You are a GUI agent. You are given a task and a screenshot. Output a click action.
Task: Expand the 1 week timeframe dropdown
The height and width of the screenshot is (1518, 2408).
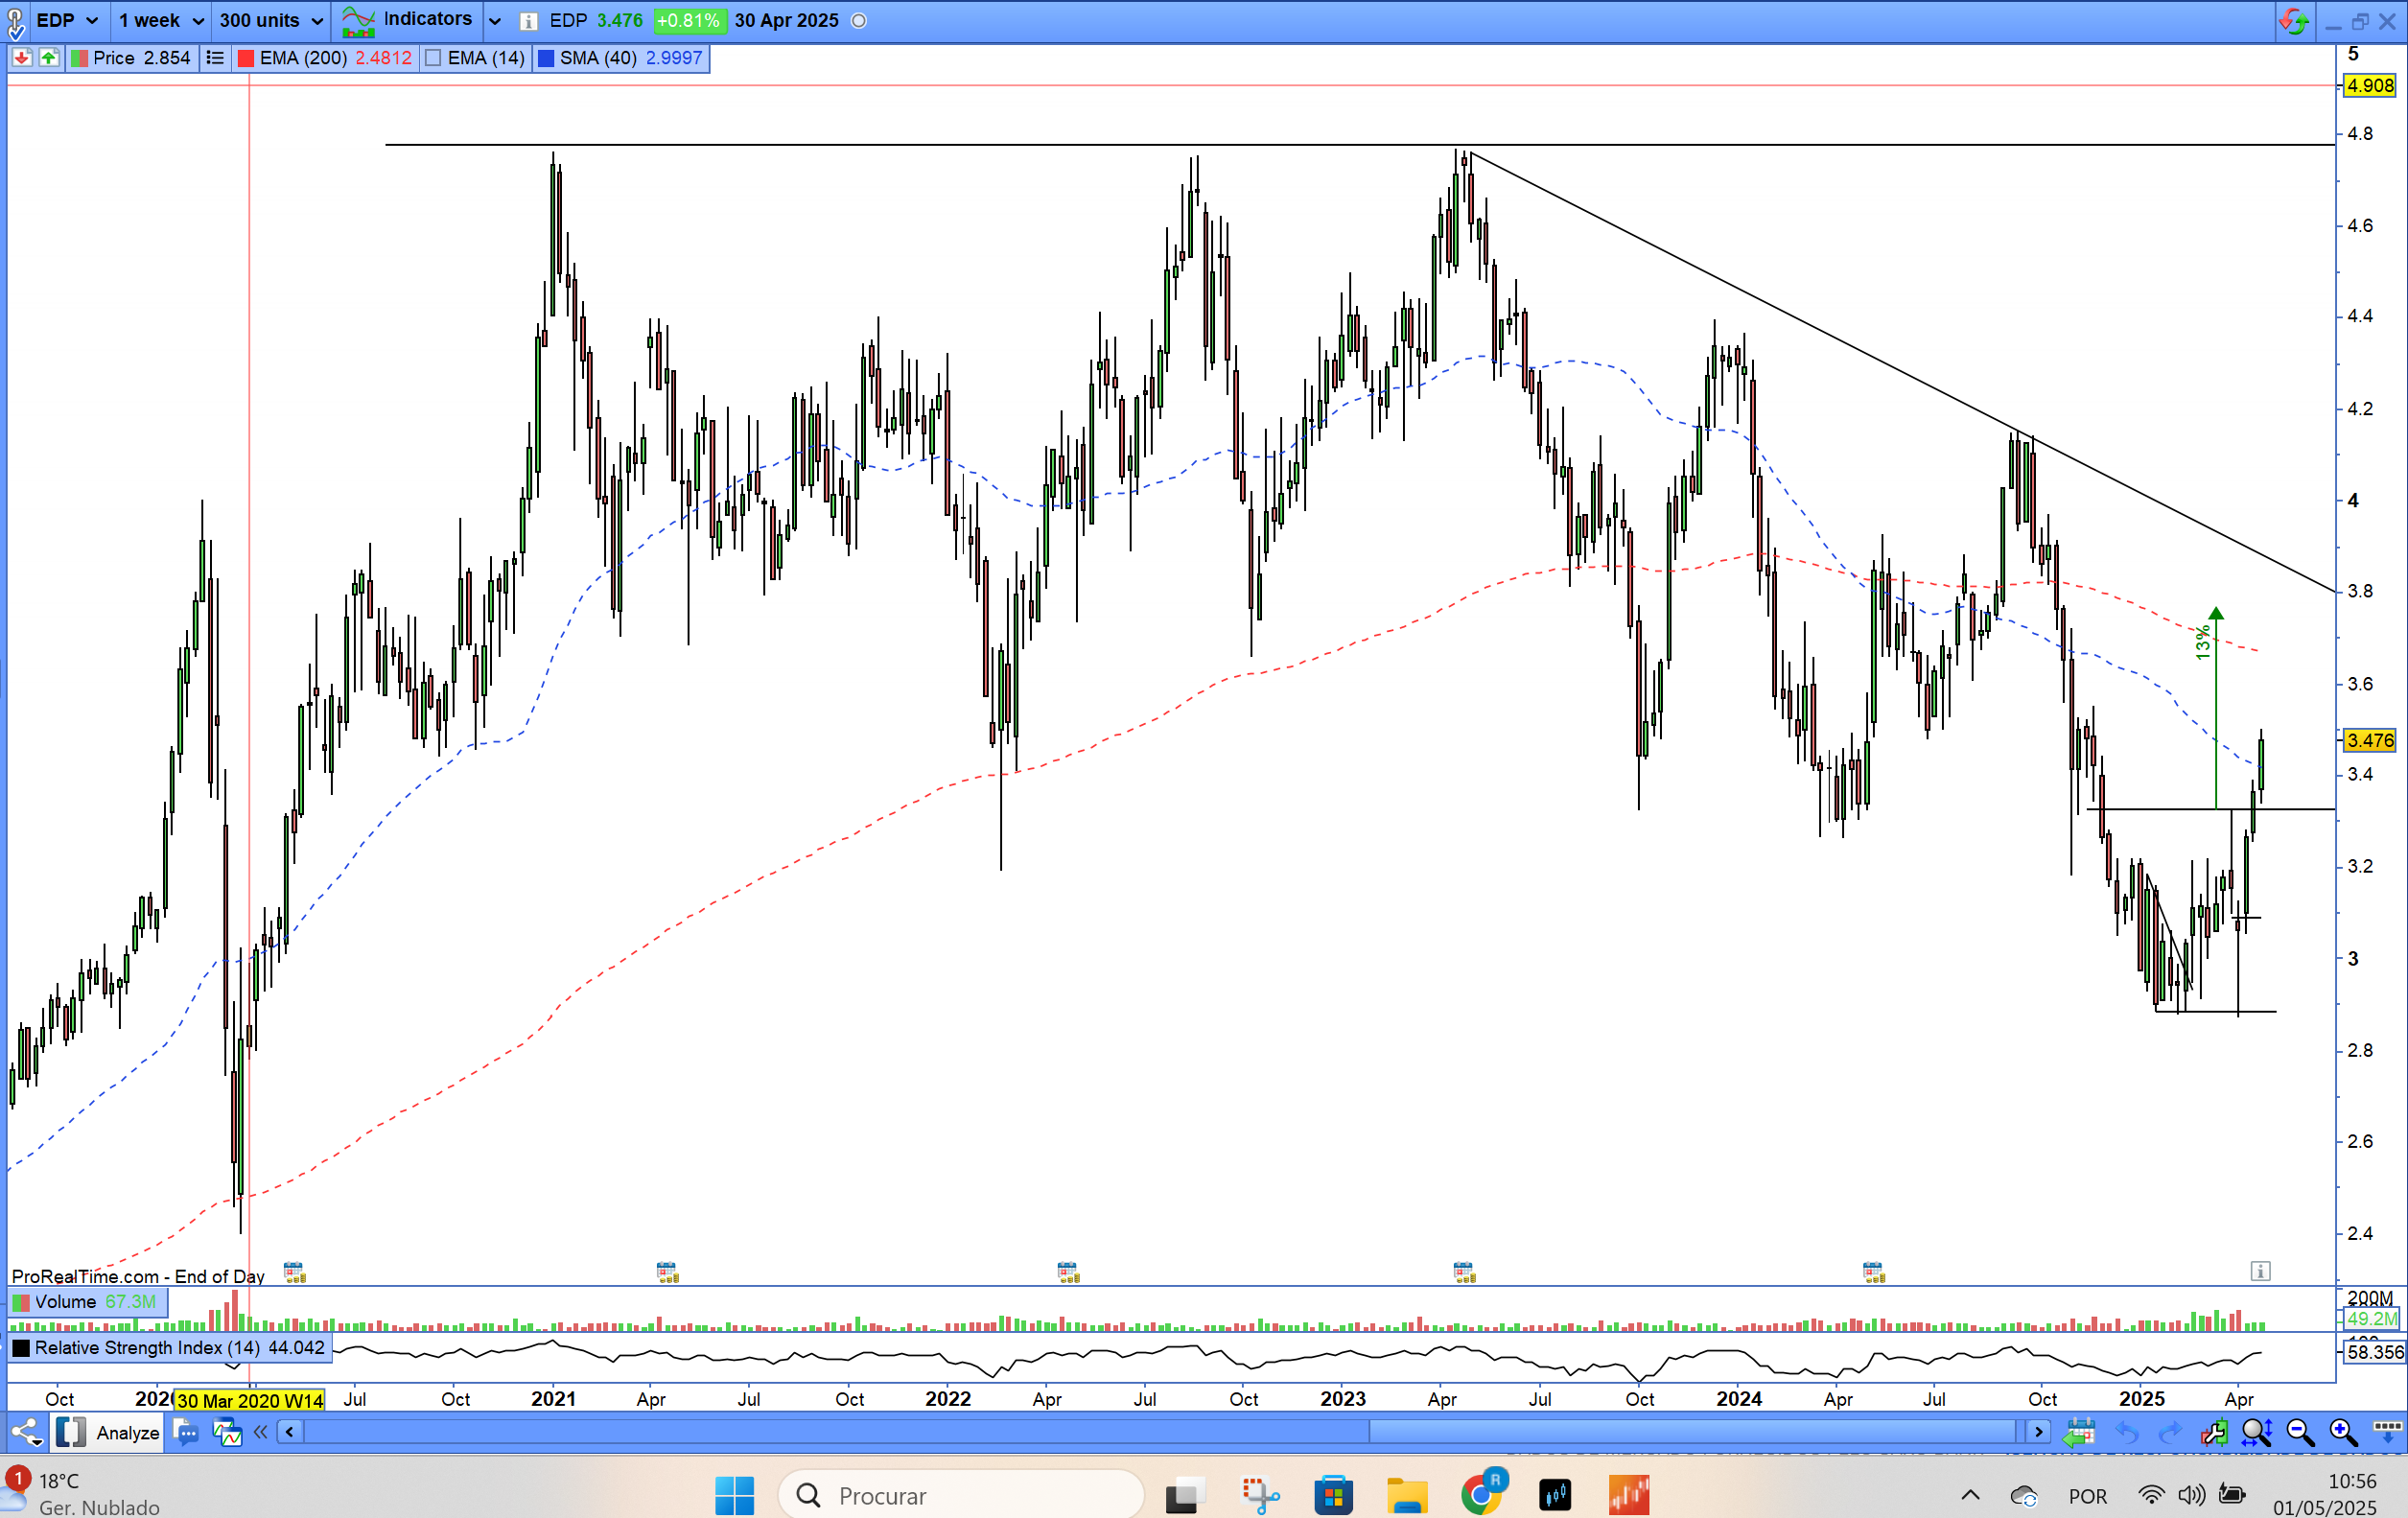tap(160, 20)
